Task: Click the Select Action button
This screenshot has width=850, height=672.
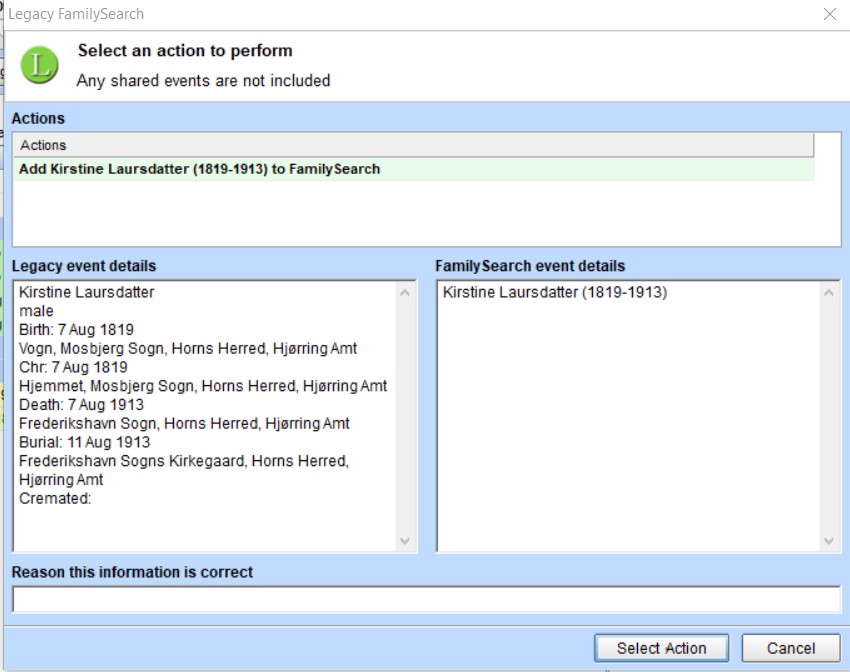Action: pyautogui.click(x=661, y=648)
